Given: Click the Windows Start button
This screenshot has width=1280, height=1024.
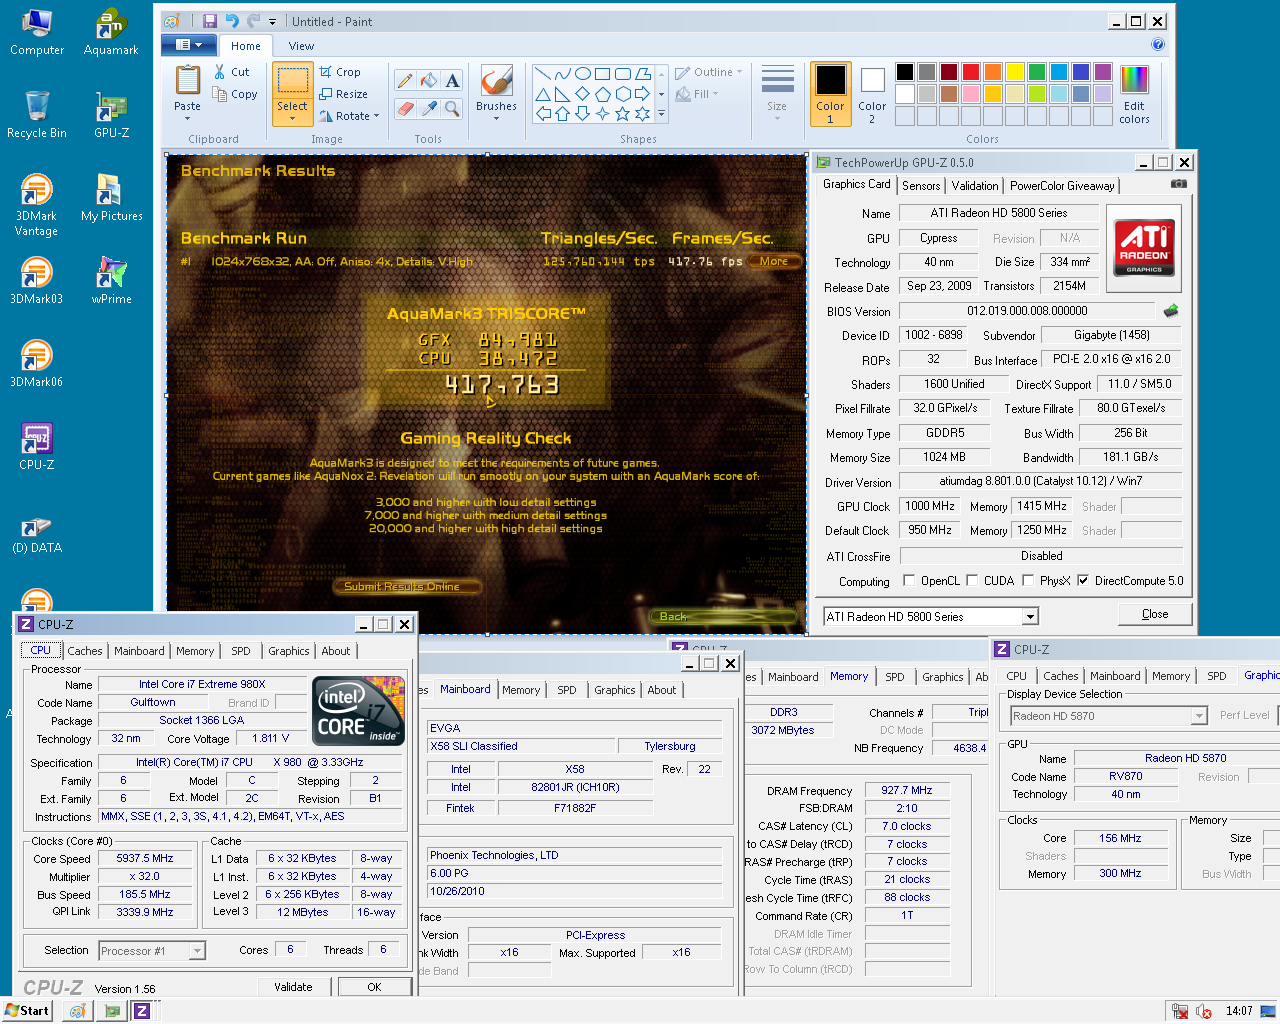Looking at the screenshot, I should [x=27, y=1011].
